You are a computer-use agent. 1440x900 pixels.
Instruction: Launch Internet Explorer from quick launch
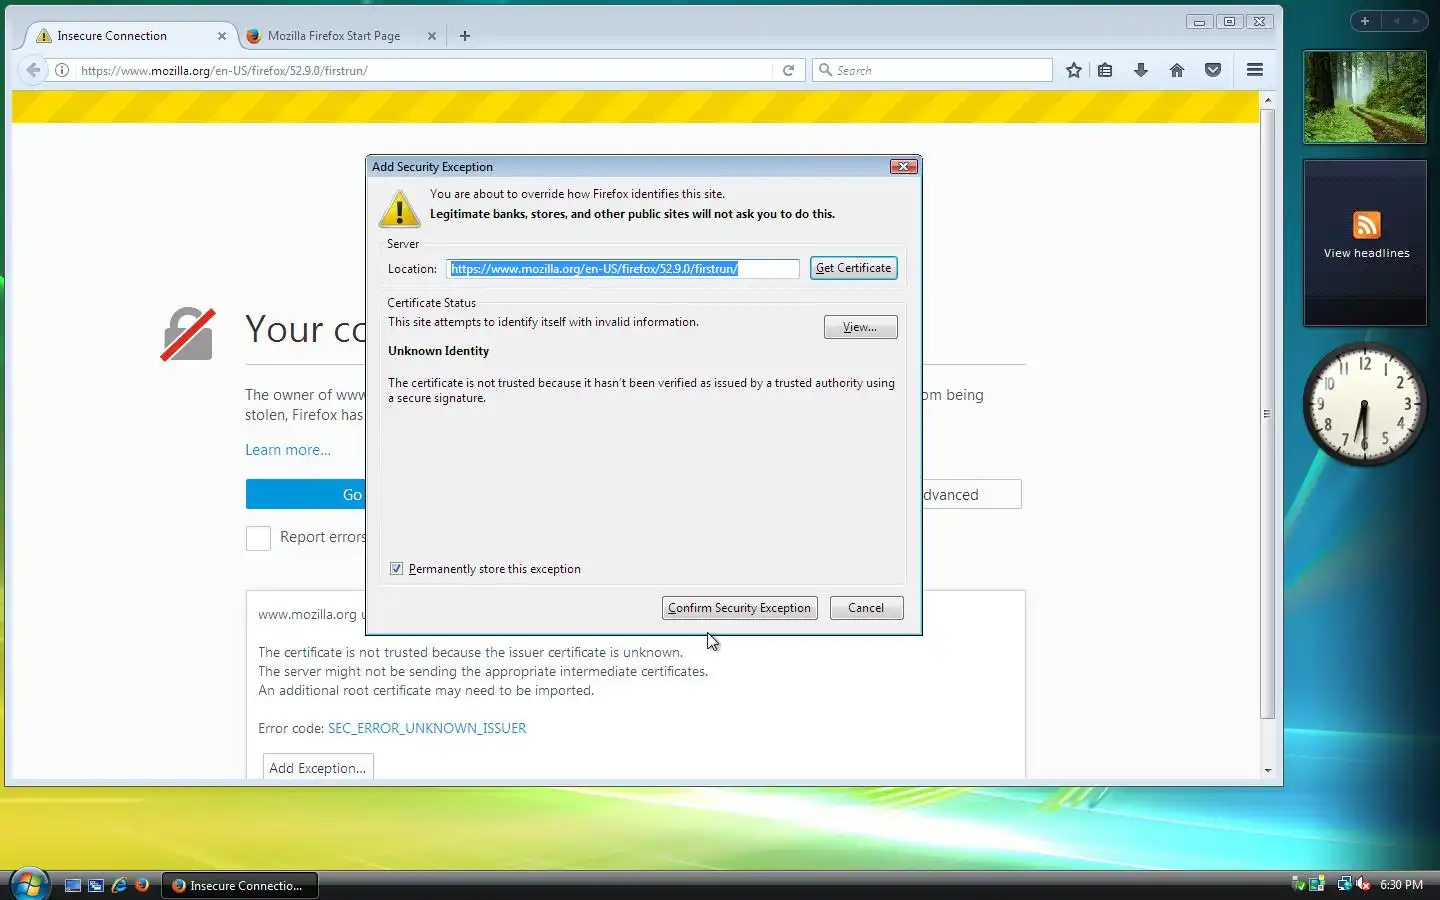(119, 885)
